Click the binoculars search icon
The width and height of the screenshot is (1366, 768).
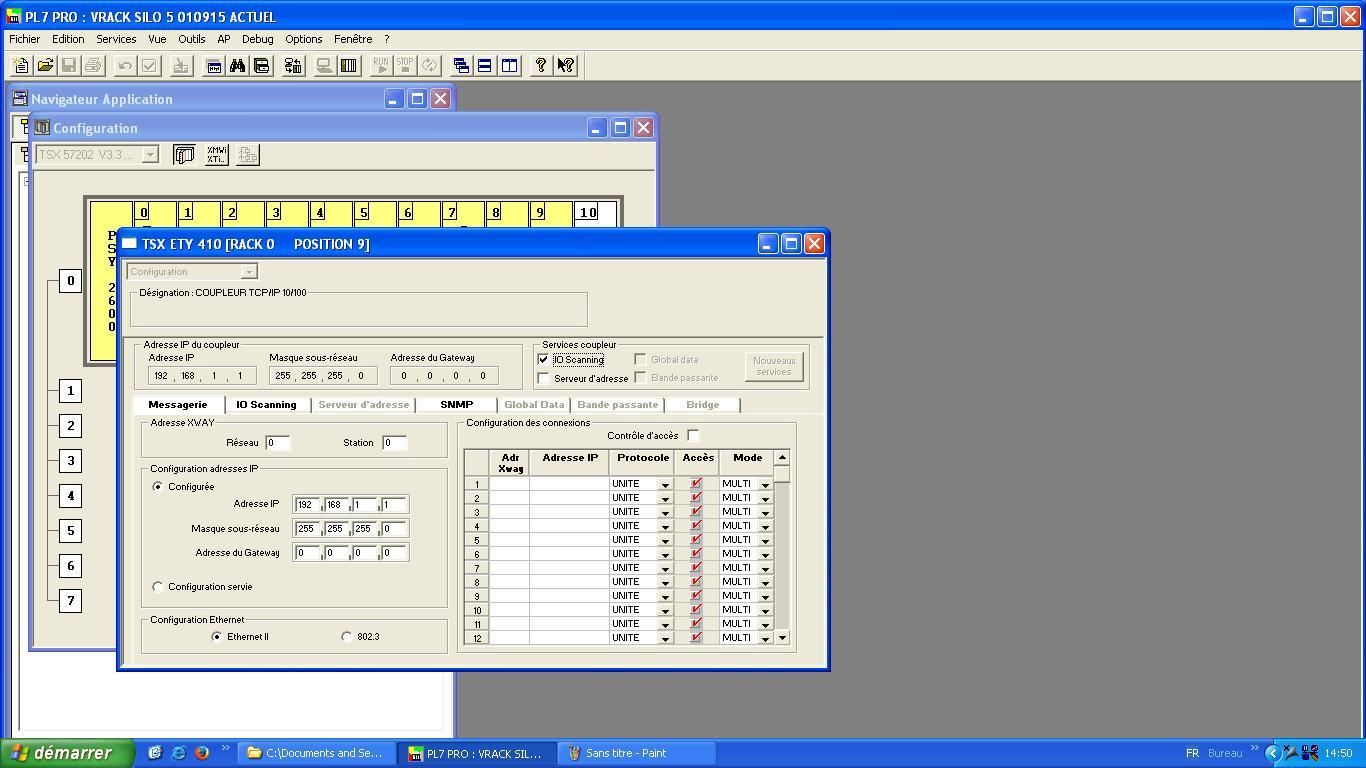tap(237, 65)
